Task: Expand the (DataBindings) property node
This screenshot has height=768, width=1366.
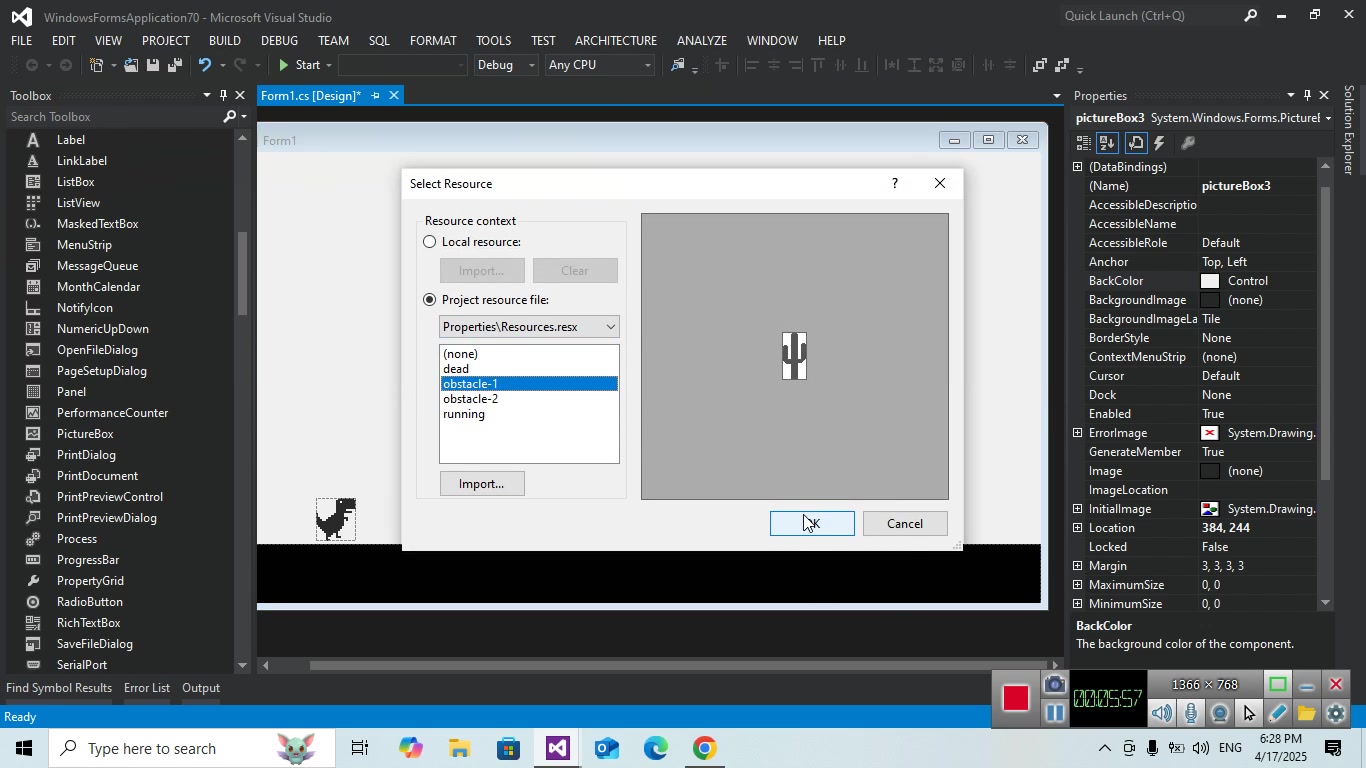Action: pyautogui.click(x=1078, y=167)
